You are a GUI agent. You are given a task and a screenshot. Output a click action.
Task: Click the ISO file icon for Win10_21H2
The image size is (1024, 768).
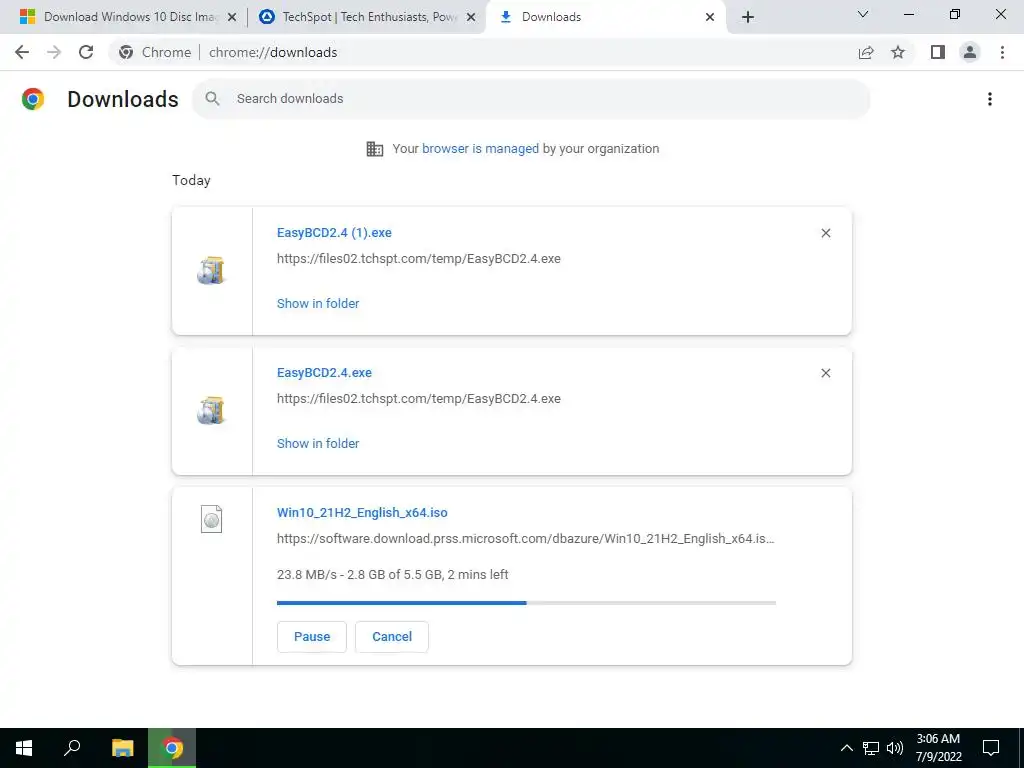point(211,519)
